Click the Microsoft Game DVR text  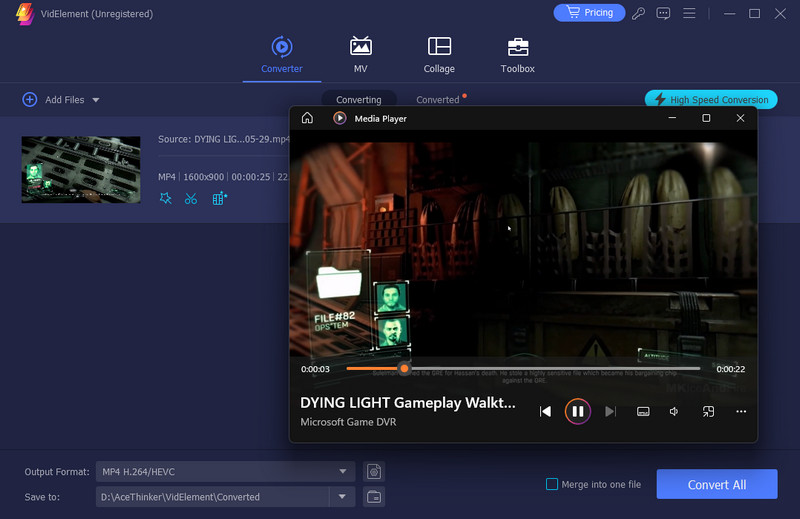(x=348, y=422)
